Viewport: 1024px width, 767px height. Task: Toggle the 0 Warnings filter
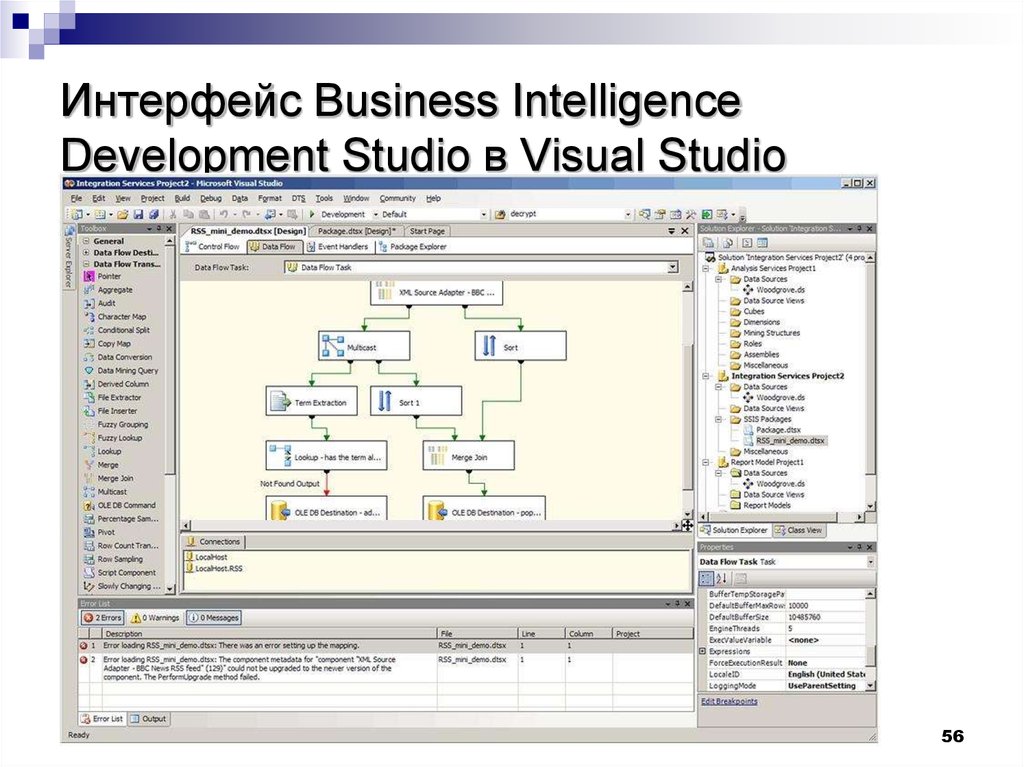click(x=154, y=618)
